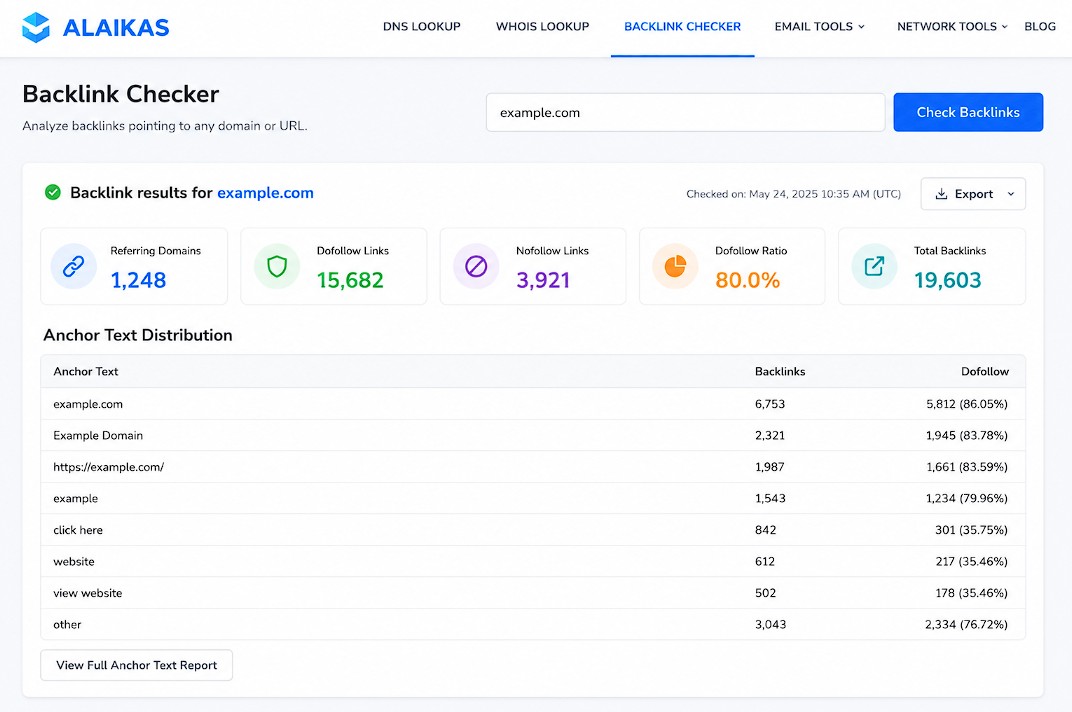Click the 1,543 backlinks value
Screen dimensions: 1072x712
770,499
